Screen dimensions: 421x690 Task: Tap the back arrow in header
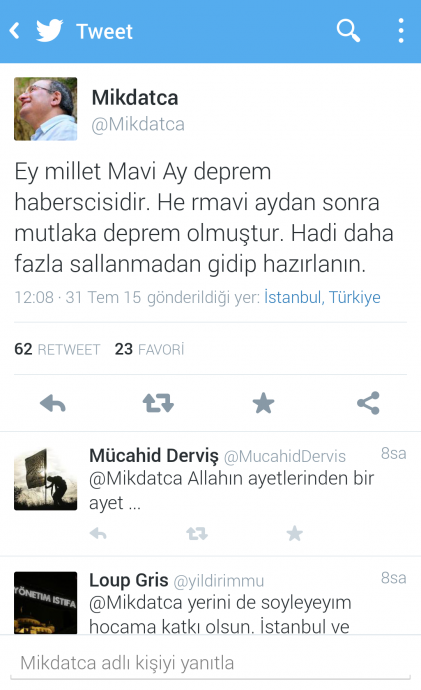coord(15,31)
